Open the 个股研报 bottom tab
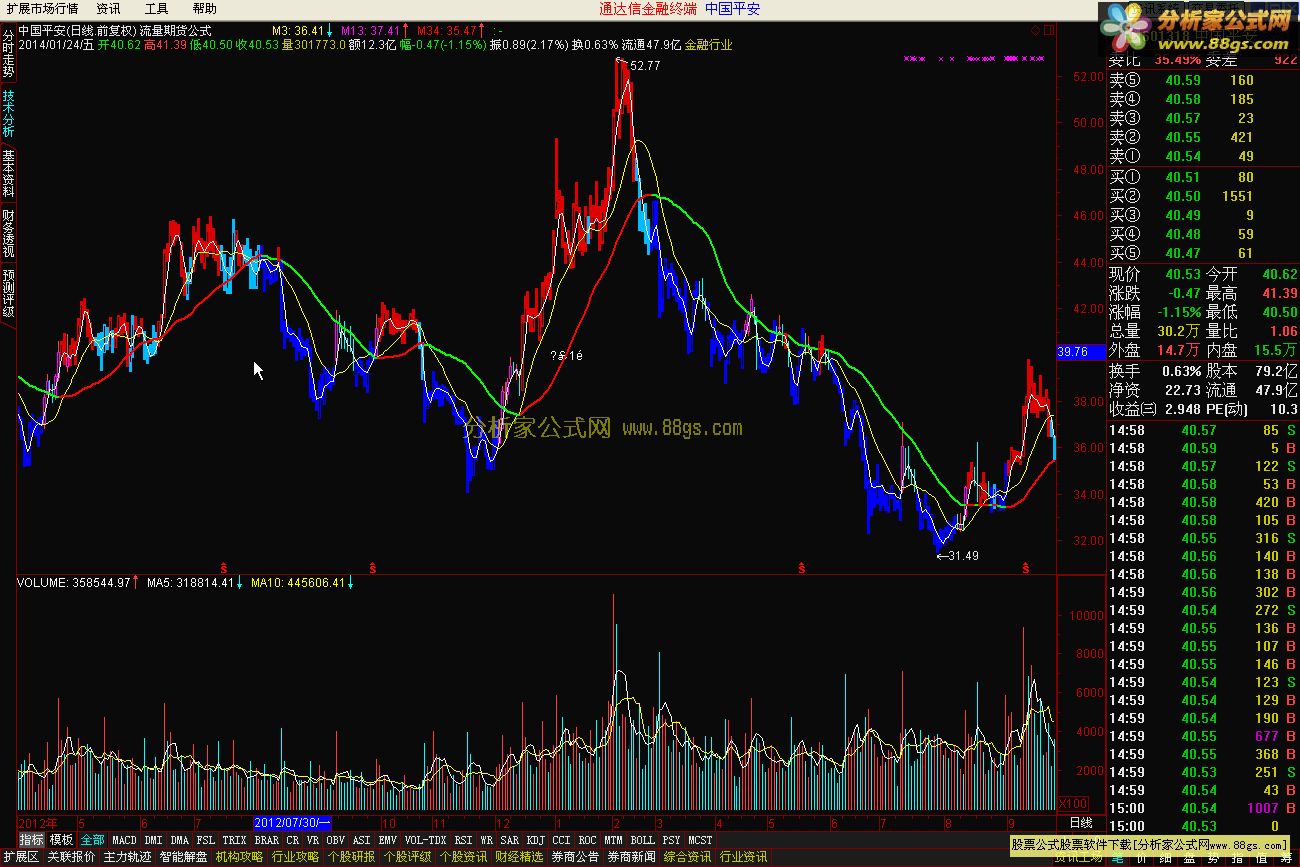 tap(351, 857)
